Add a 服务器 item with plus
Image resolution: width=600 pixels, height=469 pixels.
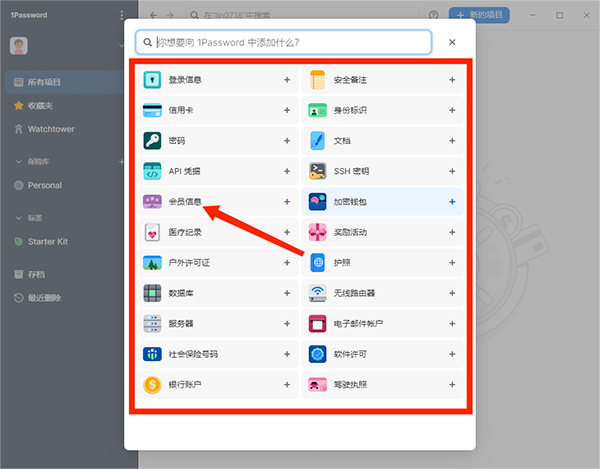point(287,324)
